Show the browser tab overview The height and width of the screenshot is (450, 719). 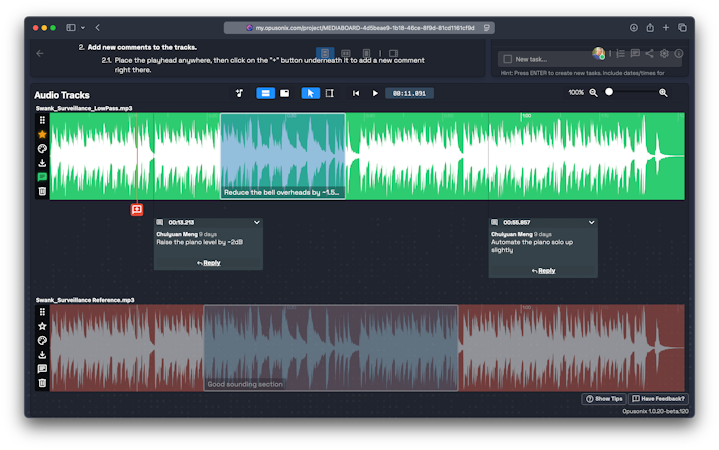(682, 28)
